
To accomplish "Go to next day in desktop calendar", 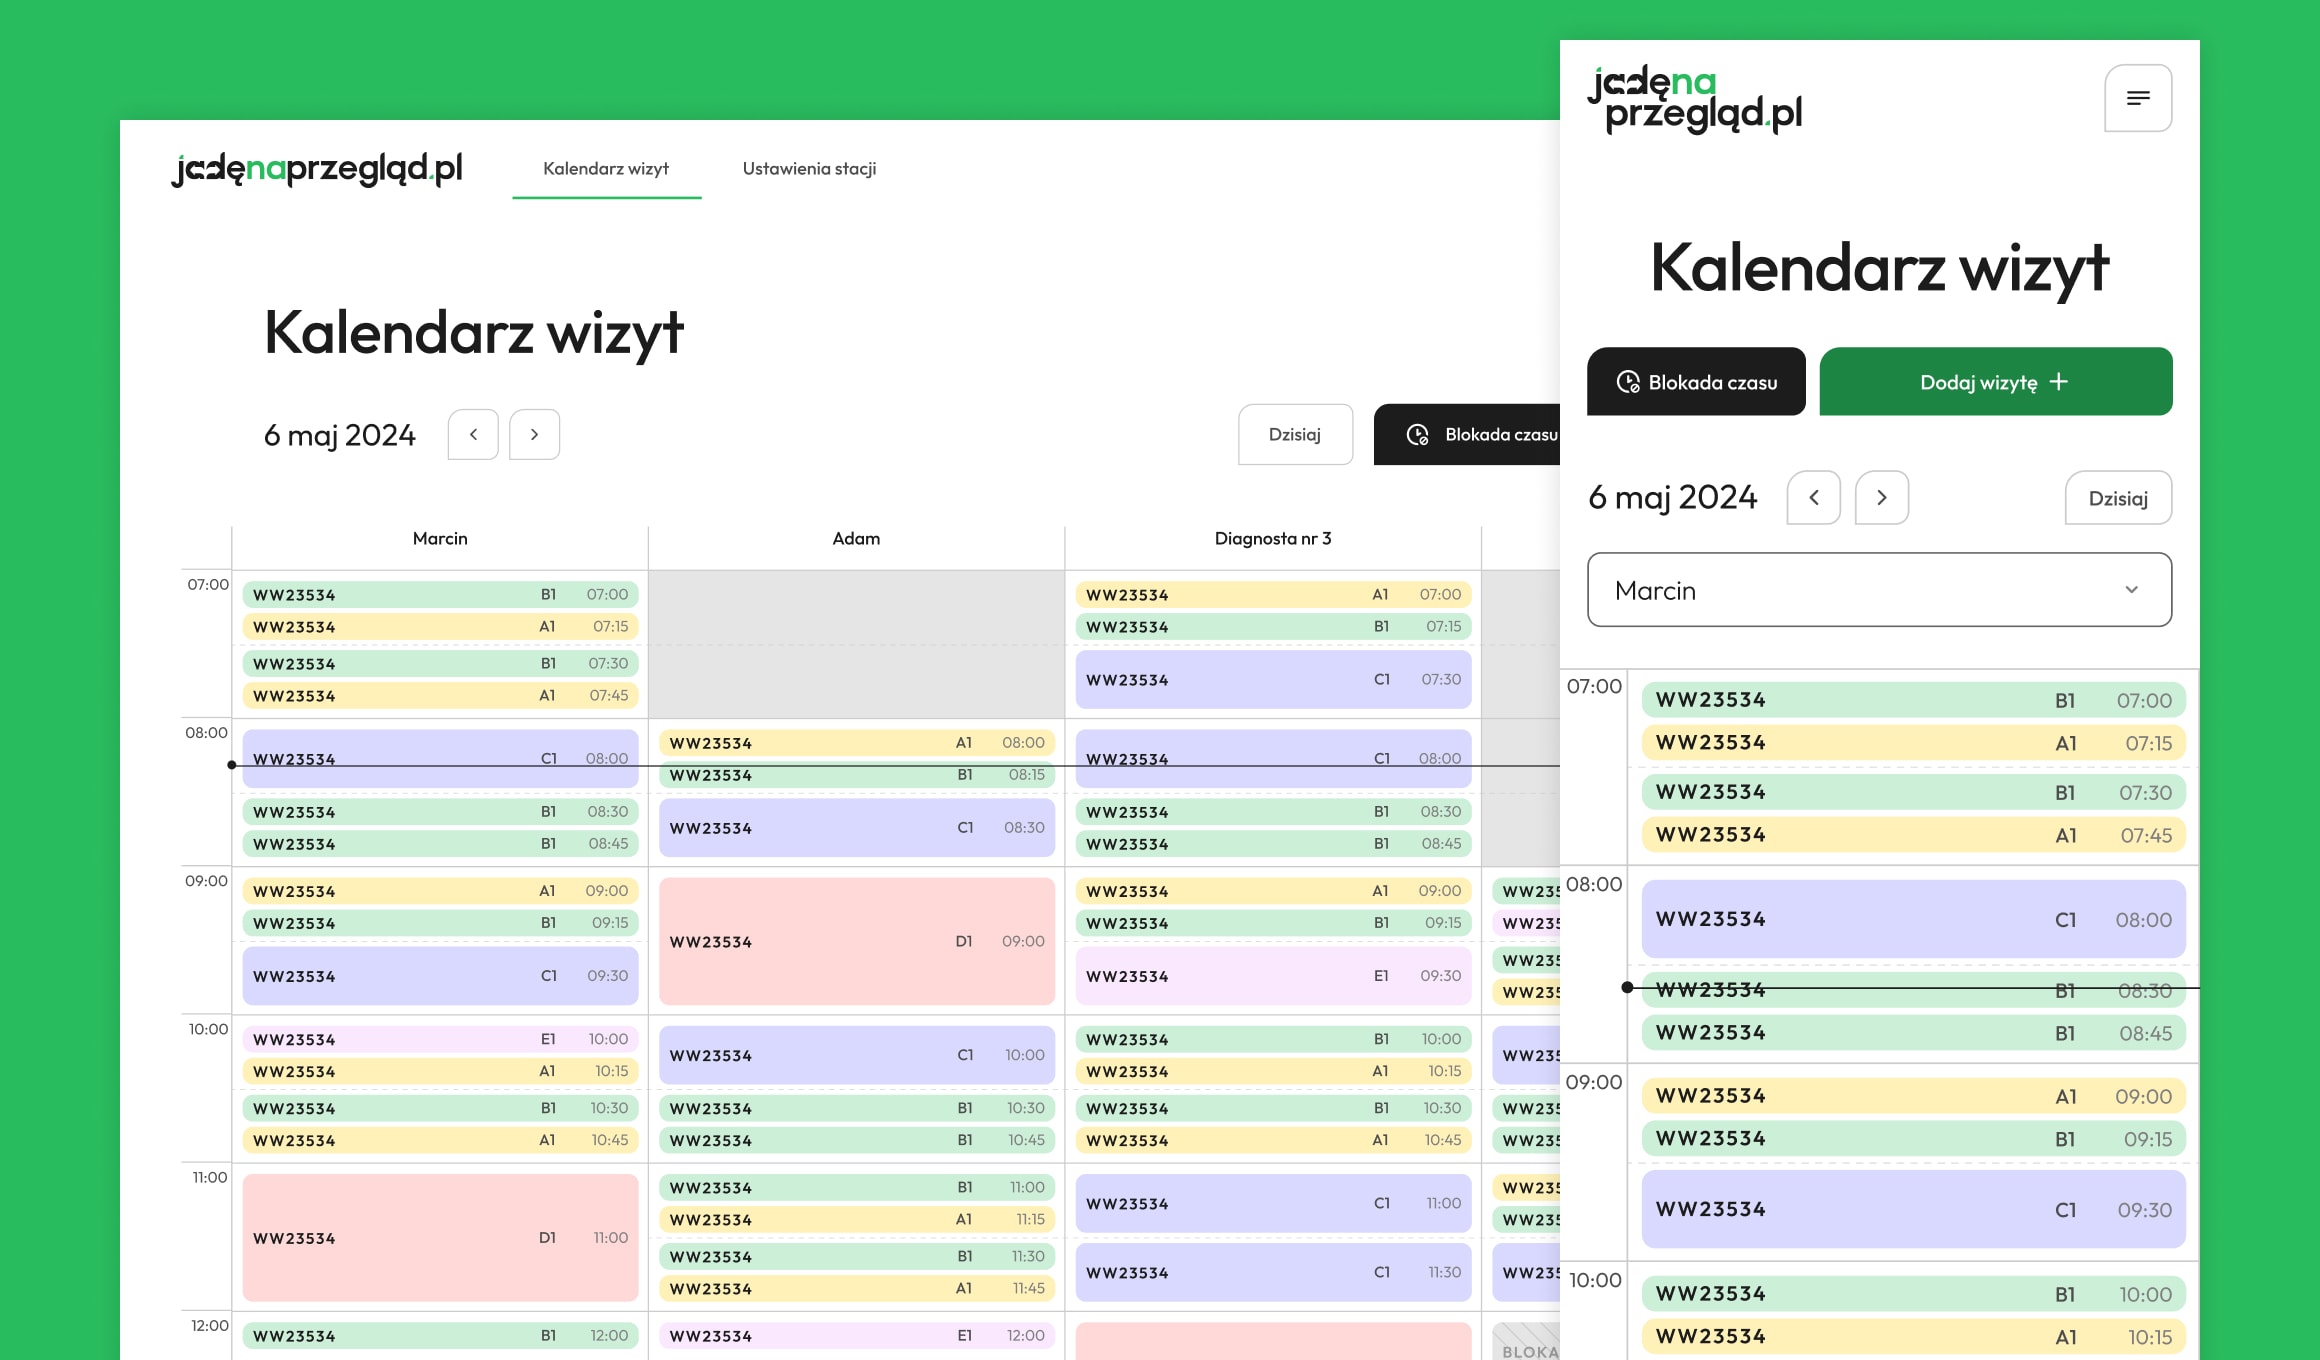I will click(534, 434).
